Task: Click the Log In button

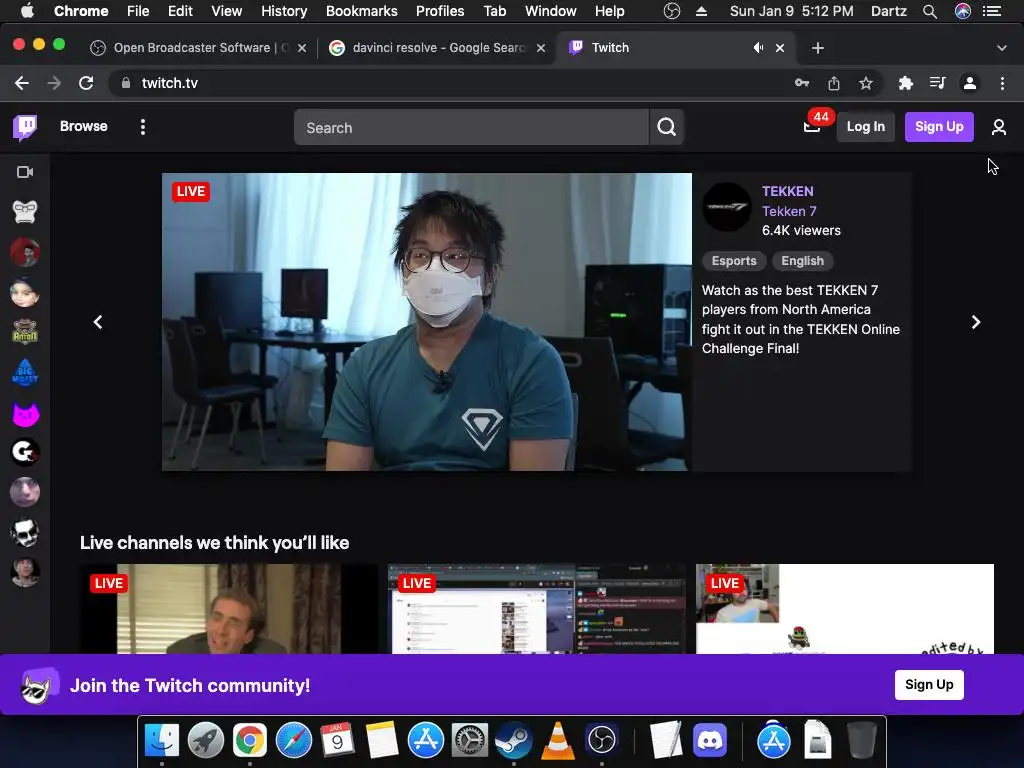Action: click(x=865, y=127)
